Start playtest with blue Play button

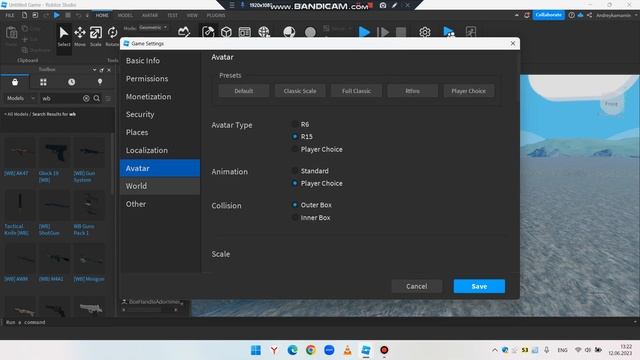pos(364,32)
